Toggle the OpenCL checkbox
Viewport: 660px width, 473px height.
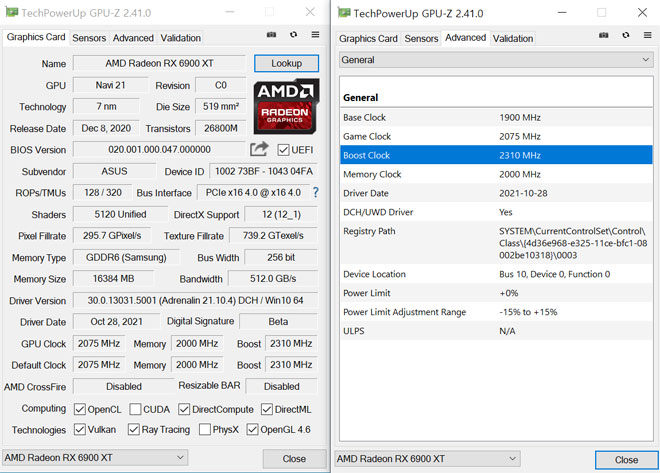pyautogui.click(x=80, y=409)
